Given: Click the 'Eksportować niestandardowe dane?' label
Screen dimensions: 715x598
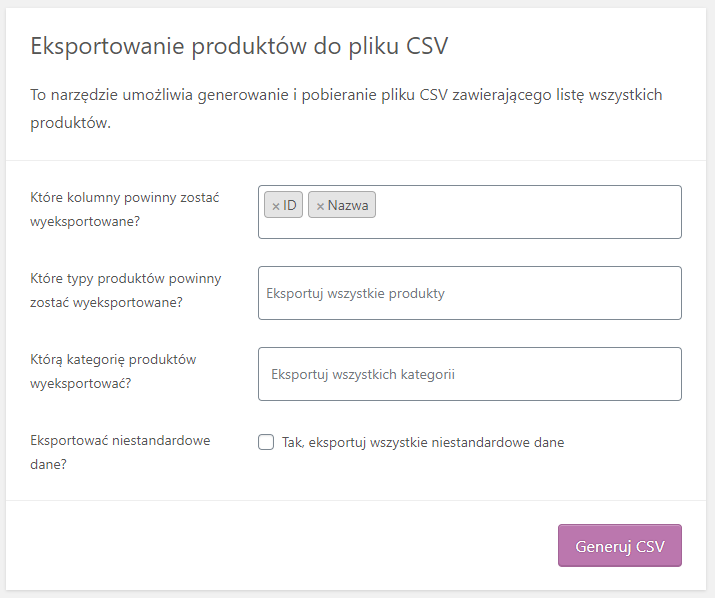Looking at the screenshot, I should [120, 452].
